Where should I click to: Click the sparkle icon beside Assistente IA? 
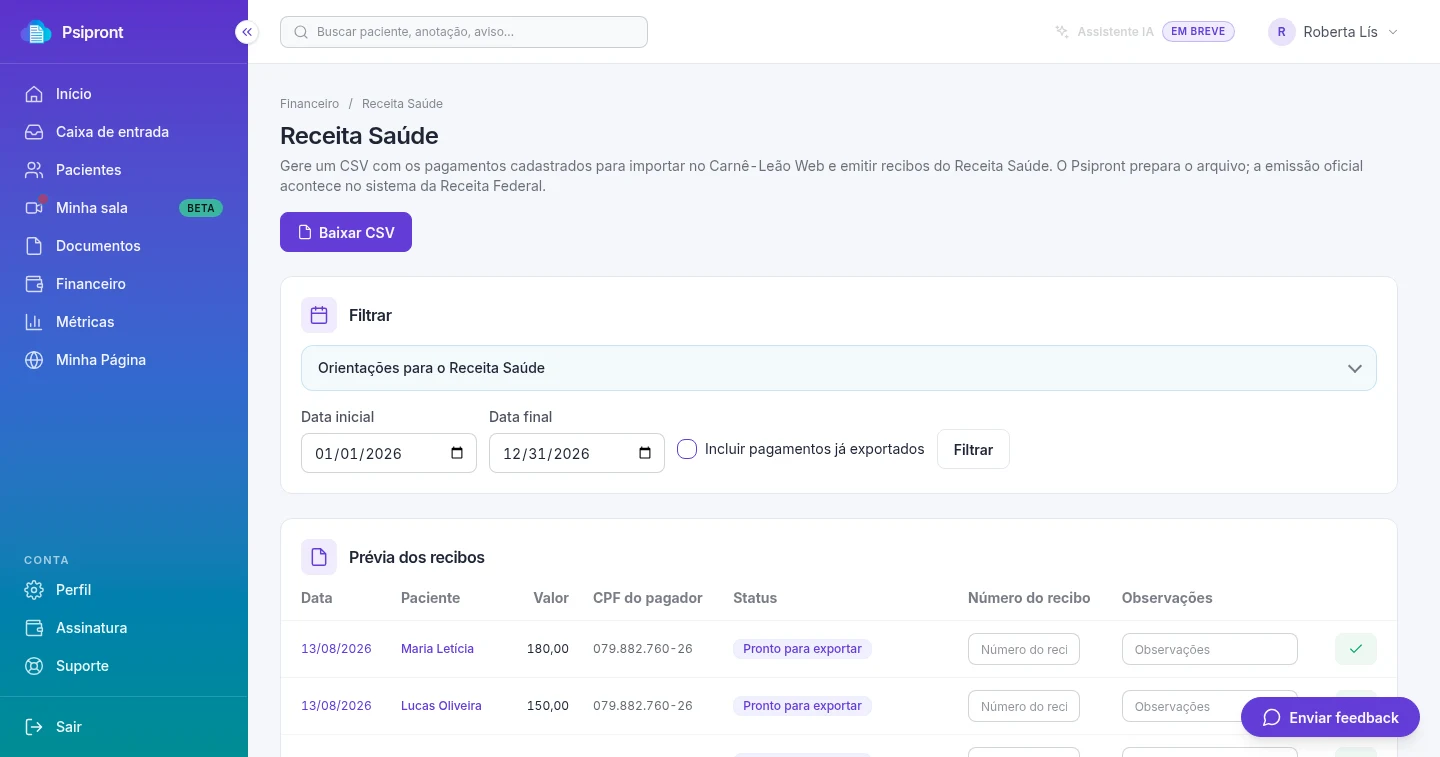click(x=1062, y=32)
